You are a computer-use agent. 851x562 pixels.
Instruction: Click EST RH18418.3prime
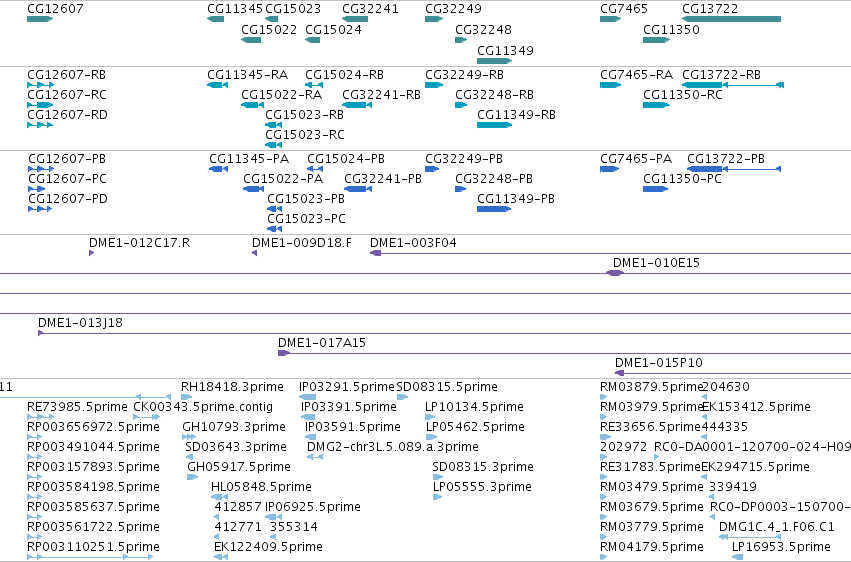232,387
